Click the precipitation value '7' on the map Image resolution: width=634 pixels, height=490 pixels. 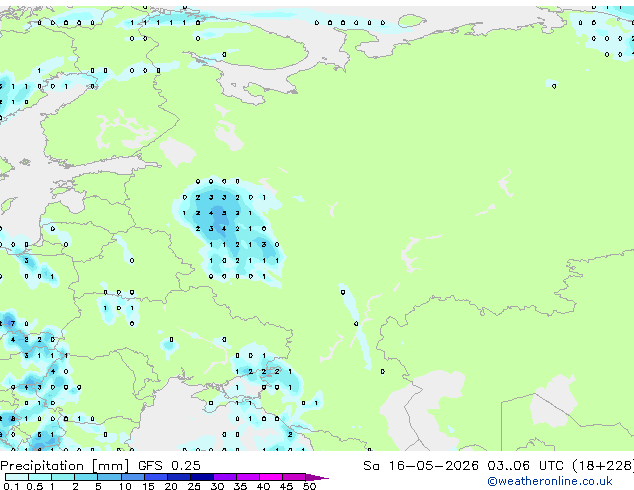(x=13, y=323)
